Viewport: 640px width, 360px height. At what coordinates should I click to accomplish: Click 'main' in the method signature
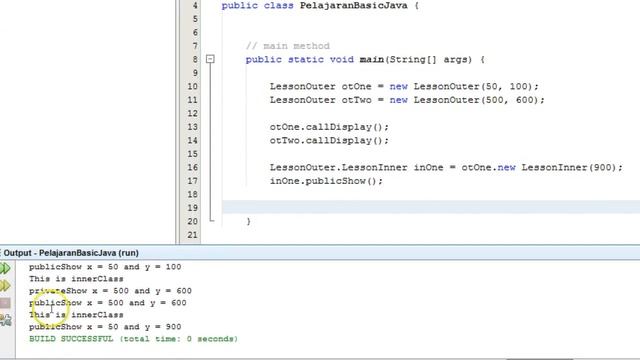tap(371, 60)
